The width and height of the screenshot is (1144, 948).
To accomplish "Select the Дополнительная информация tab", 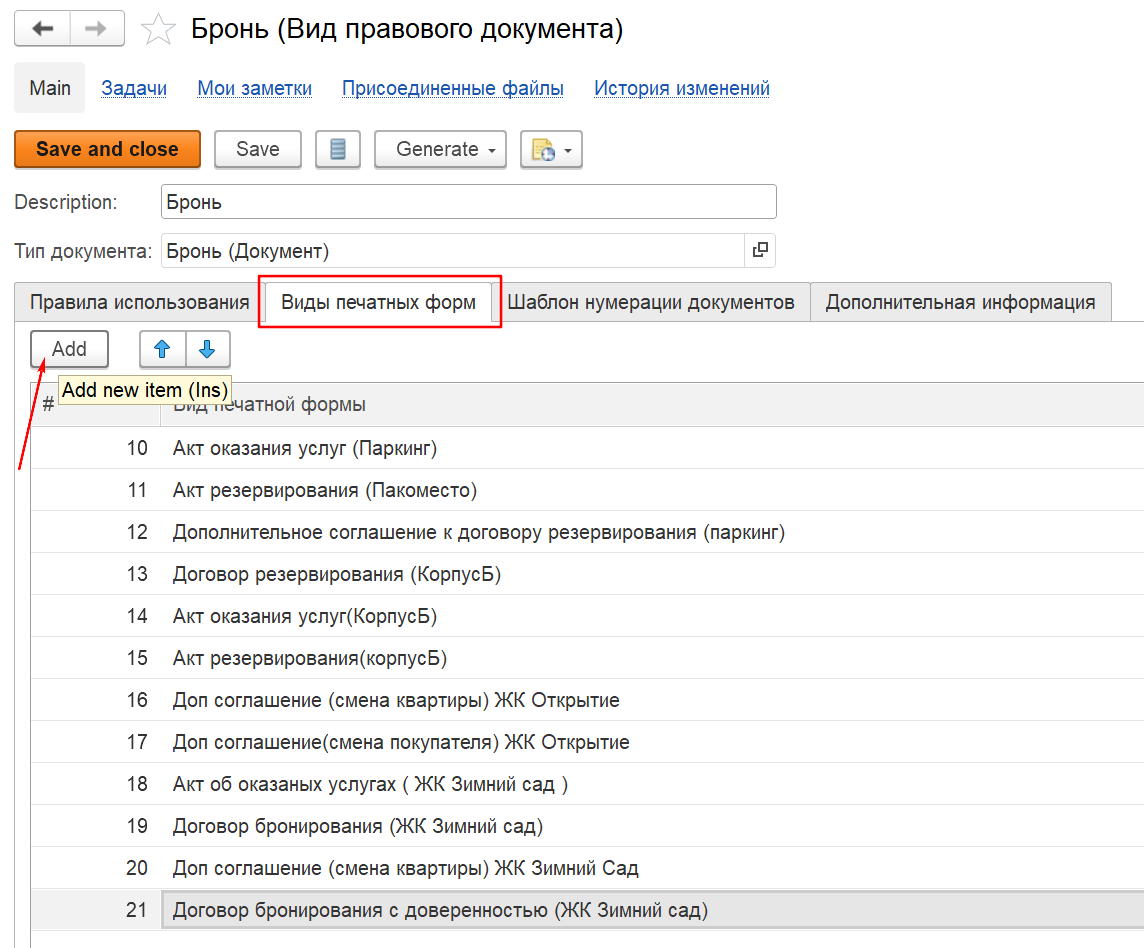I will [960, 302].
